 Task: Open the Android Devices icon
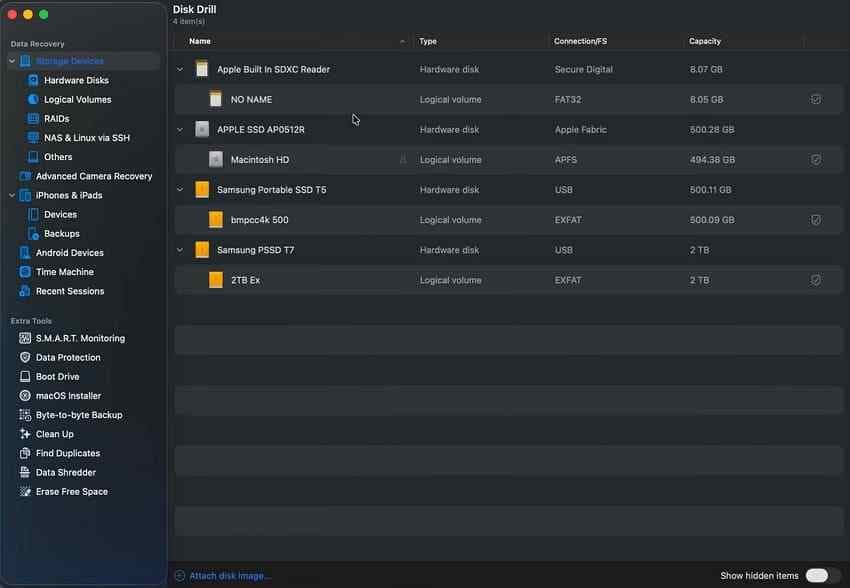[25, 253]
